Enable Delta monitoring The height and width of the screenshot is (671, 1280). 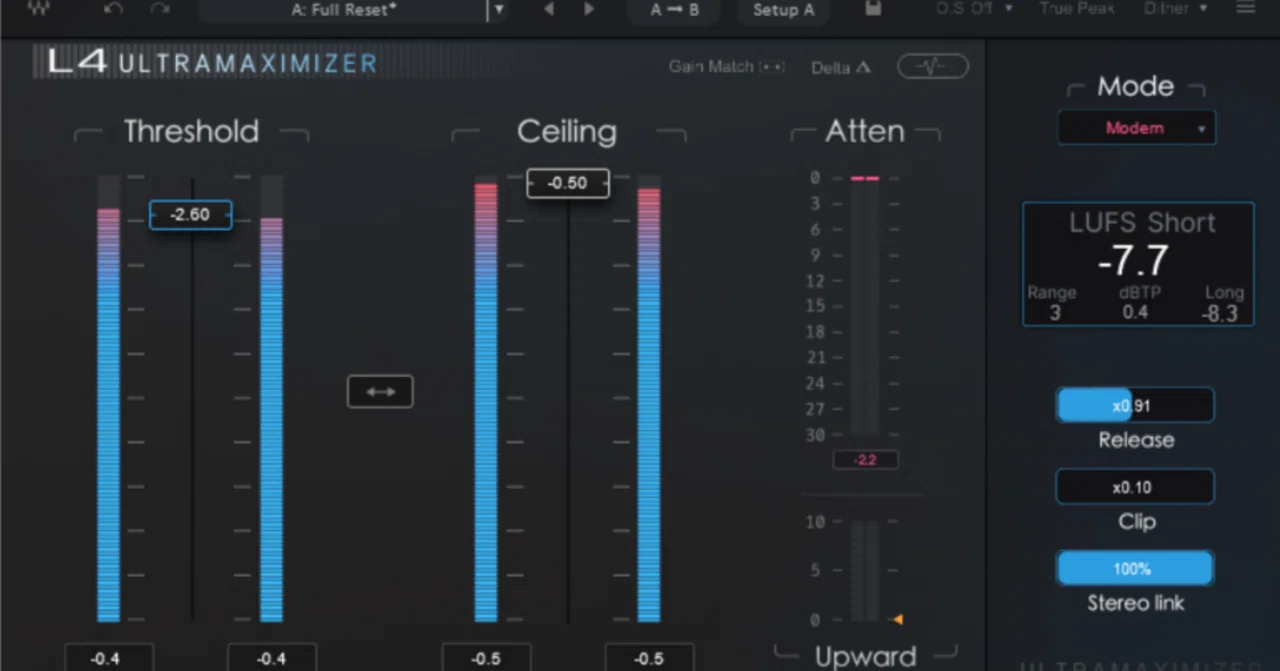841,67
